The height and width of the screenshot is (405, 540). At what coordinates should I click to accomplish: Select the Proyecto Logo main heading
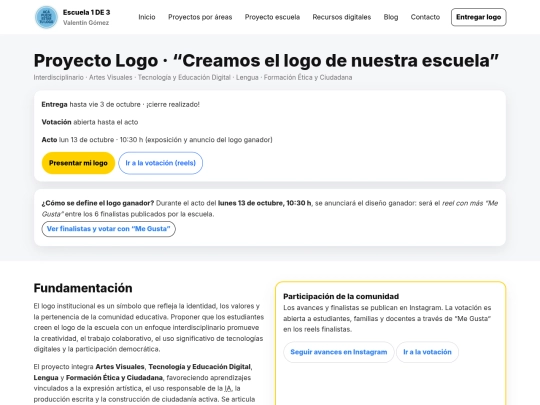266,61
